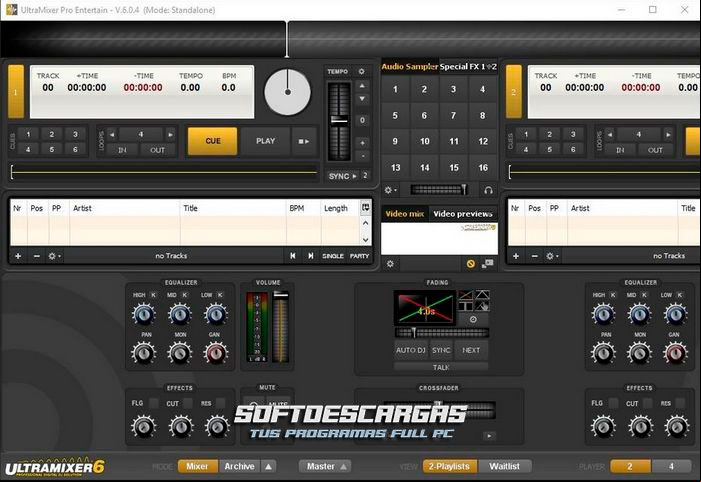This screenshot has width=701, height=482.
Task: Toggle CUT effect on left deck
Action: pyautogui.click(x=188, y=403)
